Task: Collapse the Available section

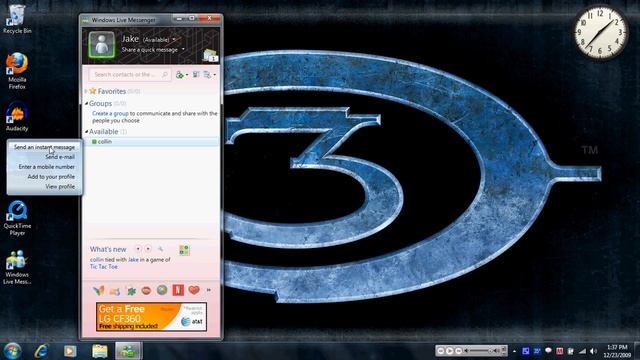Action: point(87,132)
